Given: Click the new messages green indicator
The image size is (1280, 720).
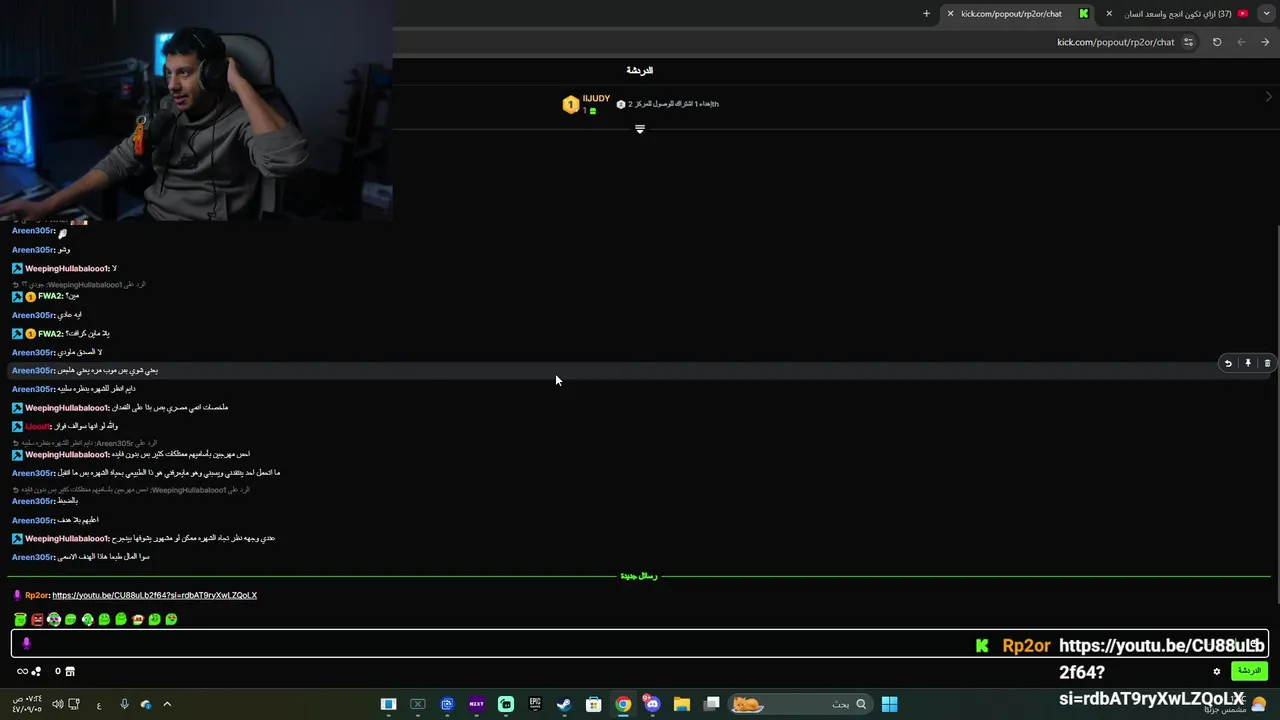Looking at the screenshot, I should 639,576.
